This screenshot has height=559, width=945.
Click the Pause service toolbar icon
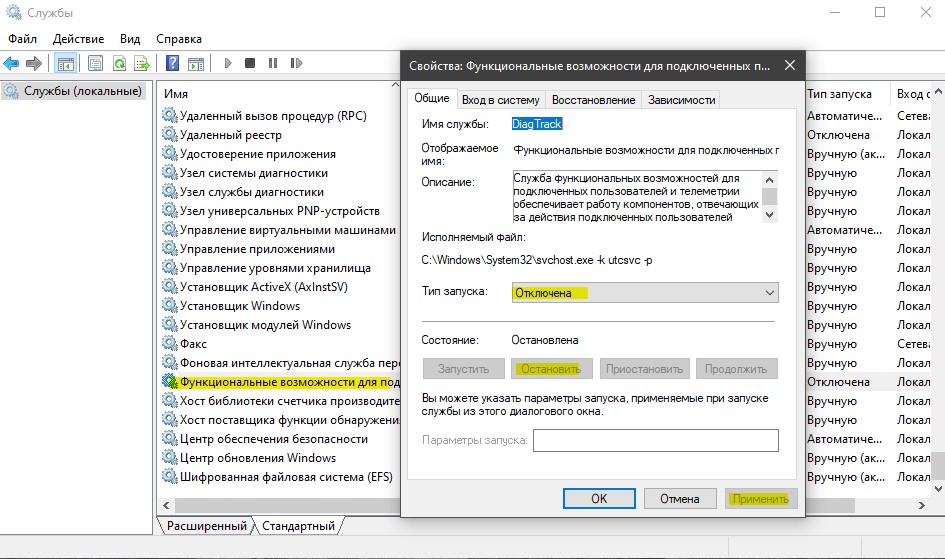pos(273,63)
